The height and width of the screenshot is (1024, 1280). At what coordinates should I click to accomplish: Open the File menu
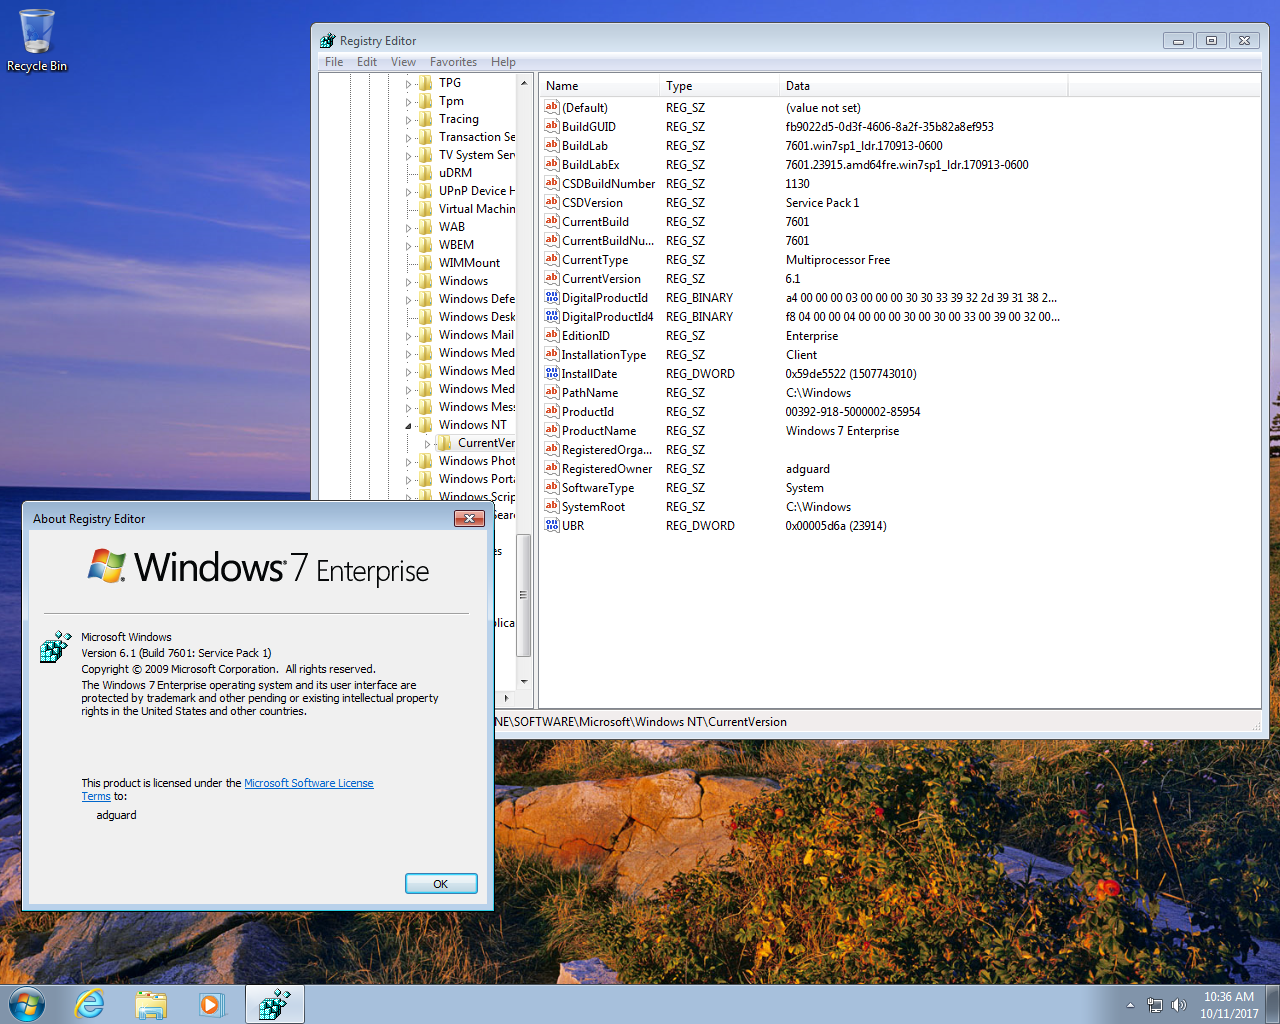334,62
